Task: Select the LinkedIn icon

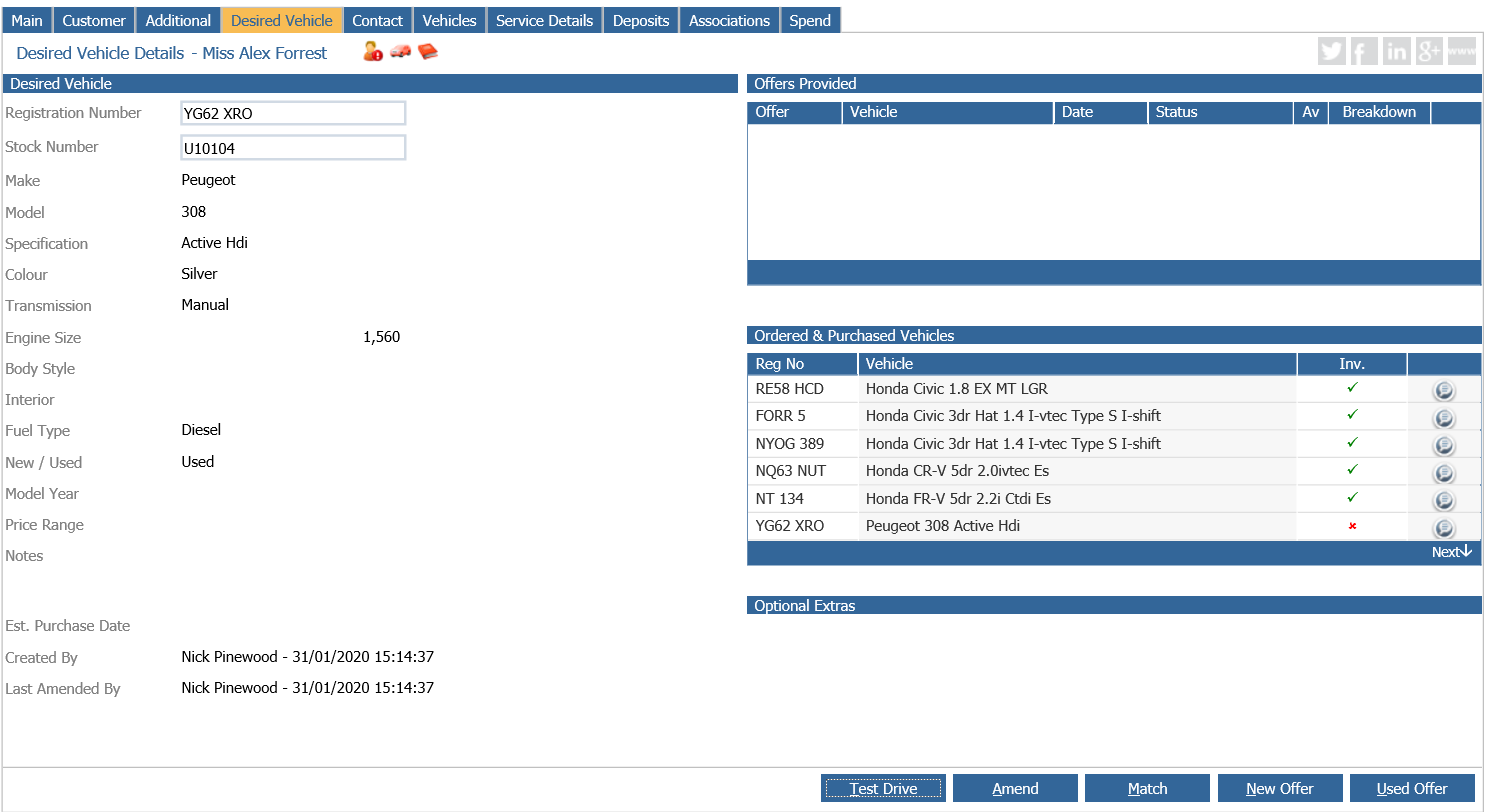Action: (1396, 51)
